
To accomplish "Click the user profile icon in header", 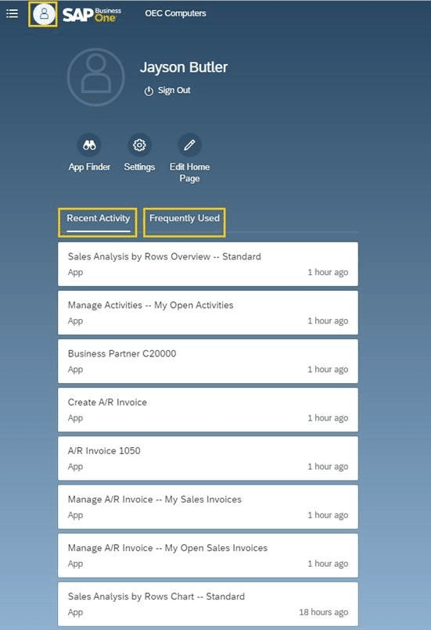I will click(x=44, y=14).
